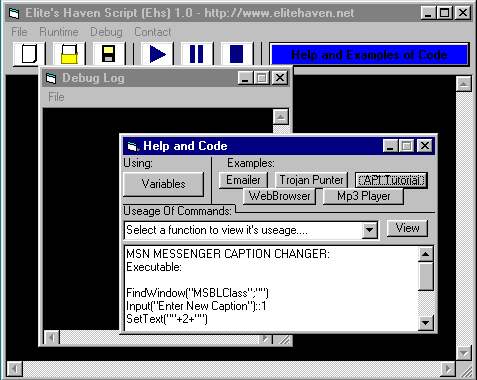477x380 pixels.
Task: Expand the function selection dropdown arrow
Action: pos(369,230)
